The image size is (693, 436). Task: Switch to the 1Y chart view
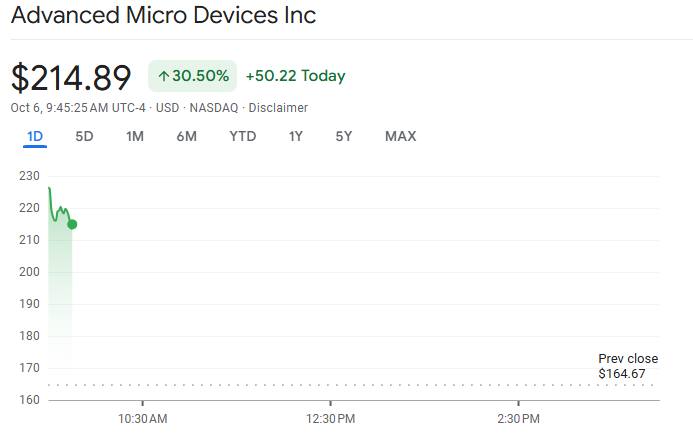[x=295, y=136]
